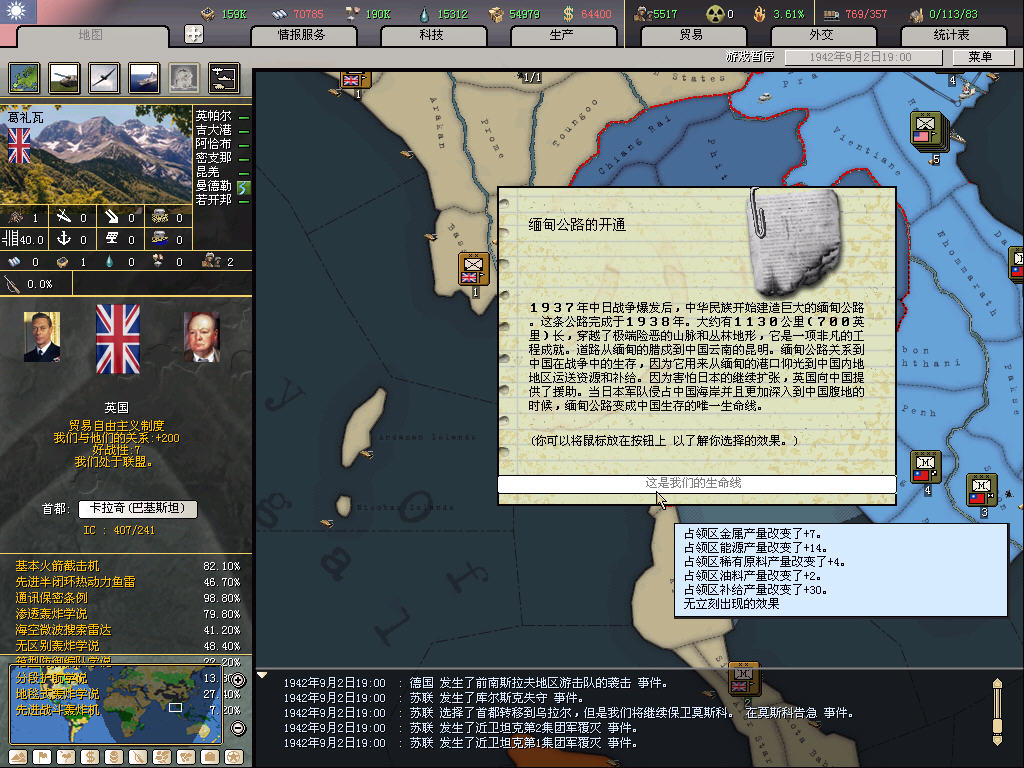The image size is (1024, 768).
Task: Open the 贸易 trade tab
Action: coord(692,35)
